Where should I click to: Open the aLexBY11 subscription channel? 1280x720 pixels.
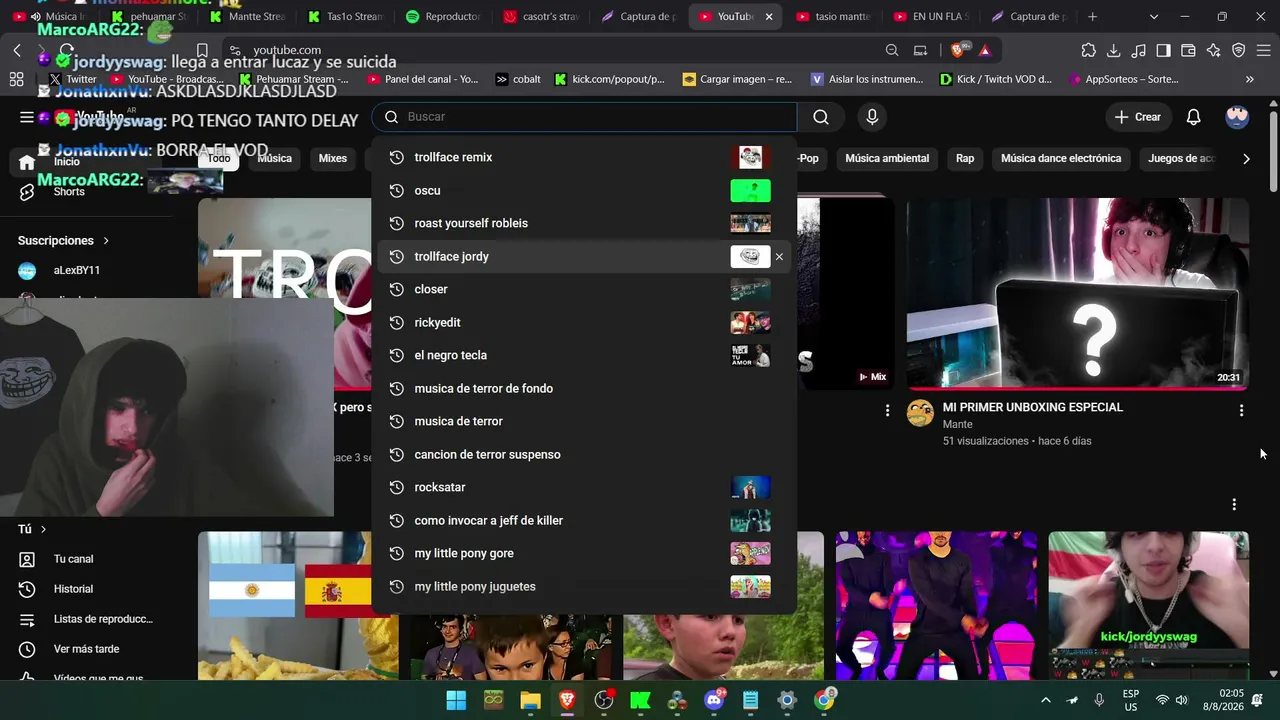coord(76,271)
